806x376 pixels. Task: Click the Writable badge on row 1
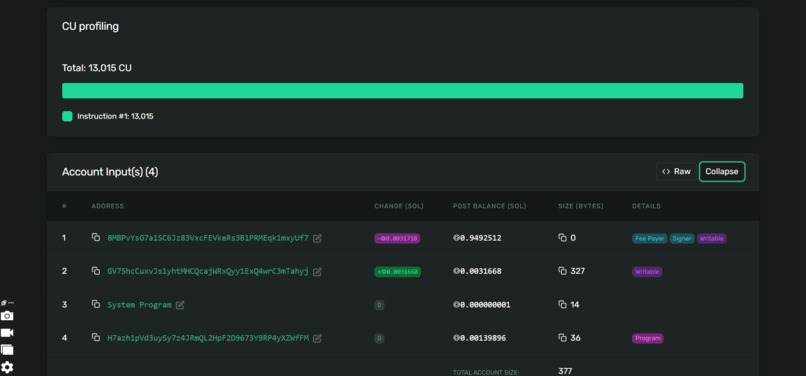coord(712,239)
